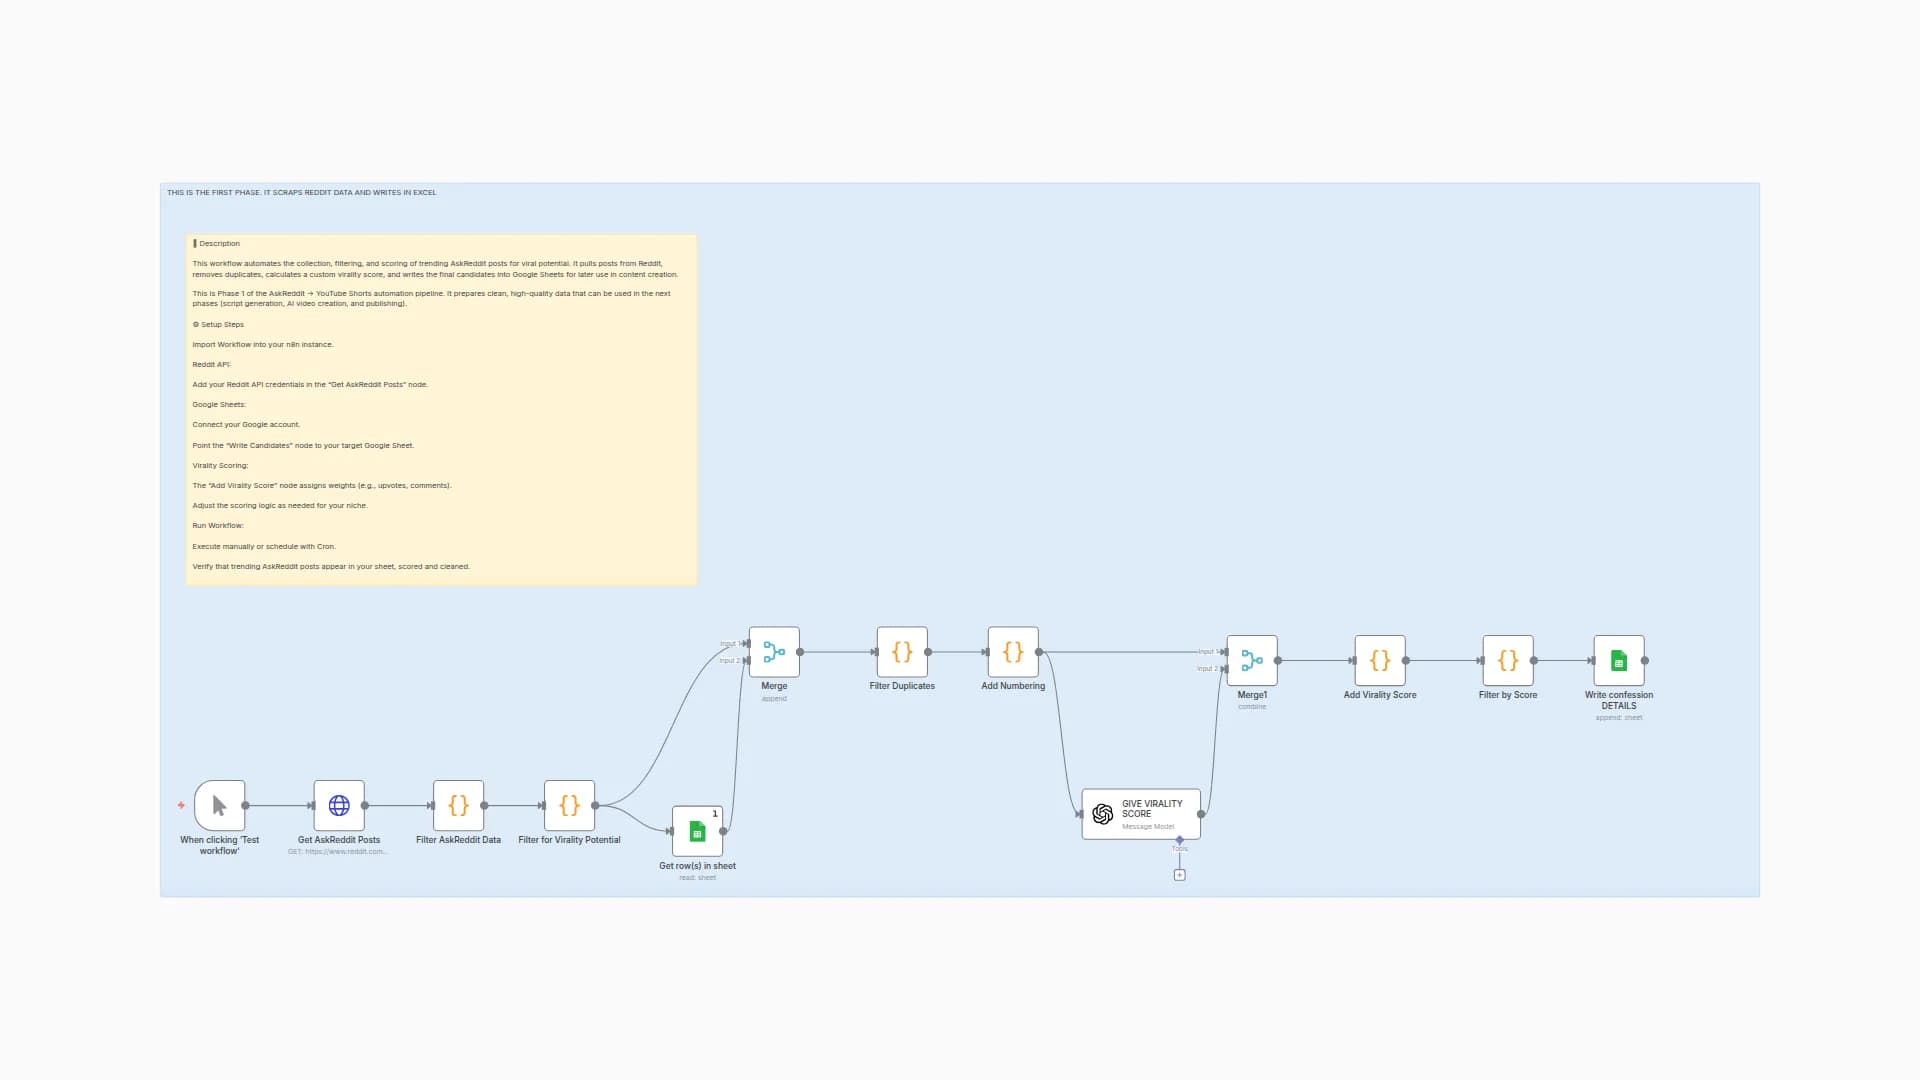Select the Get AskReddit Posts HTTP request node

point(339,806)
